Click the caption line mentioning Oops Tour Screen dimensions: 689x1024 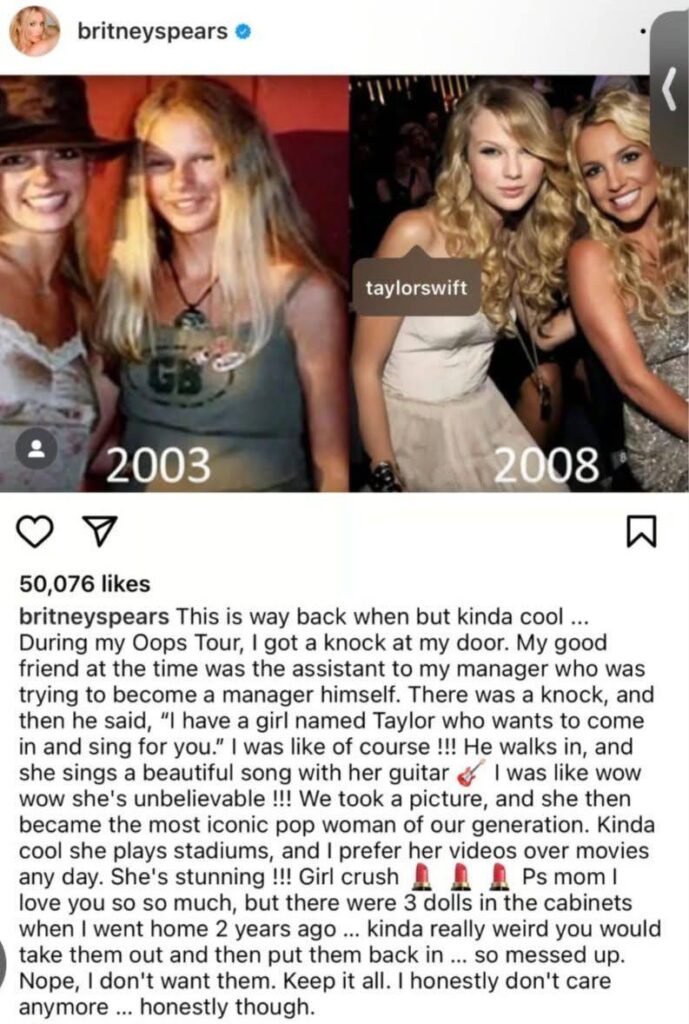pos(313,643)
